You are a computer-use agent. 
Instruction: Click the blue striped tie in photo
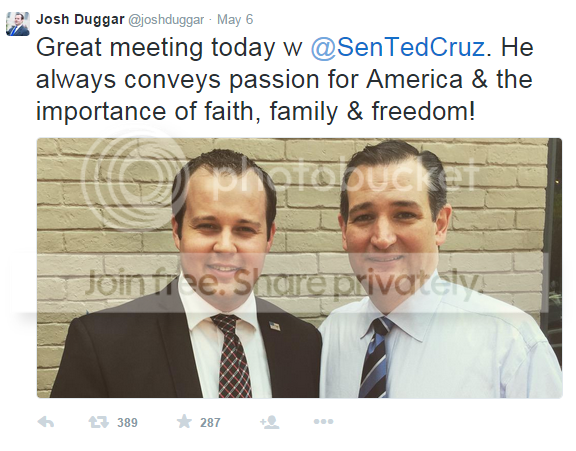[375, 358]
